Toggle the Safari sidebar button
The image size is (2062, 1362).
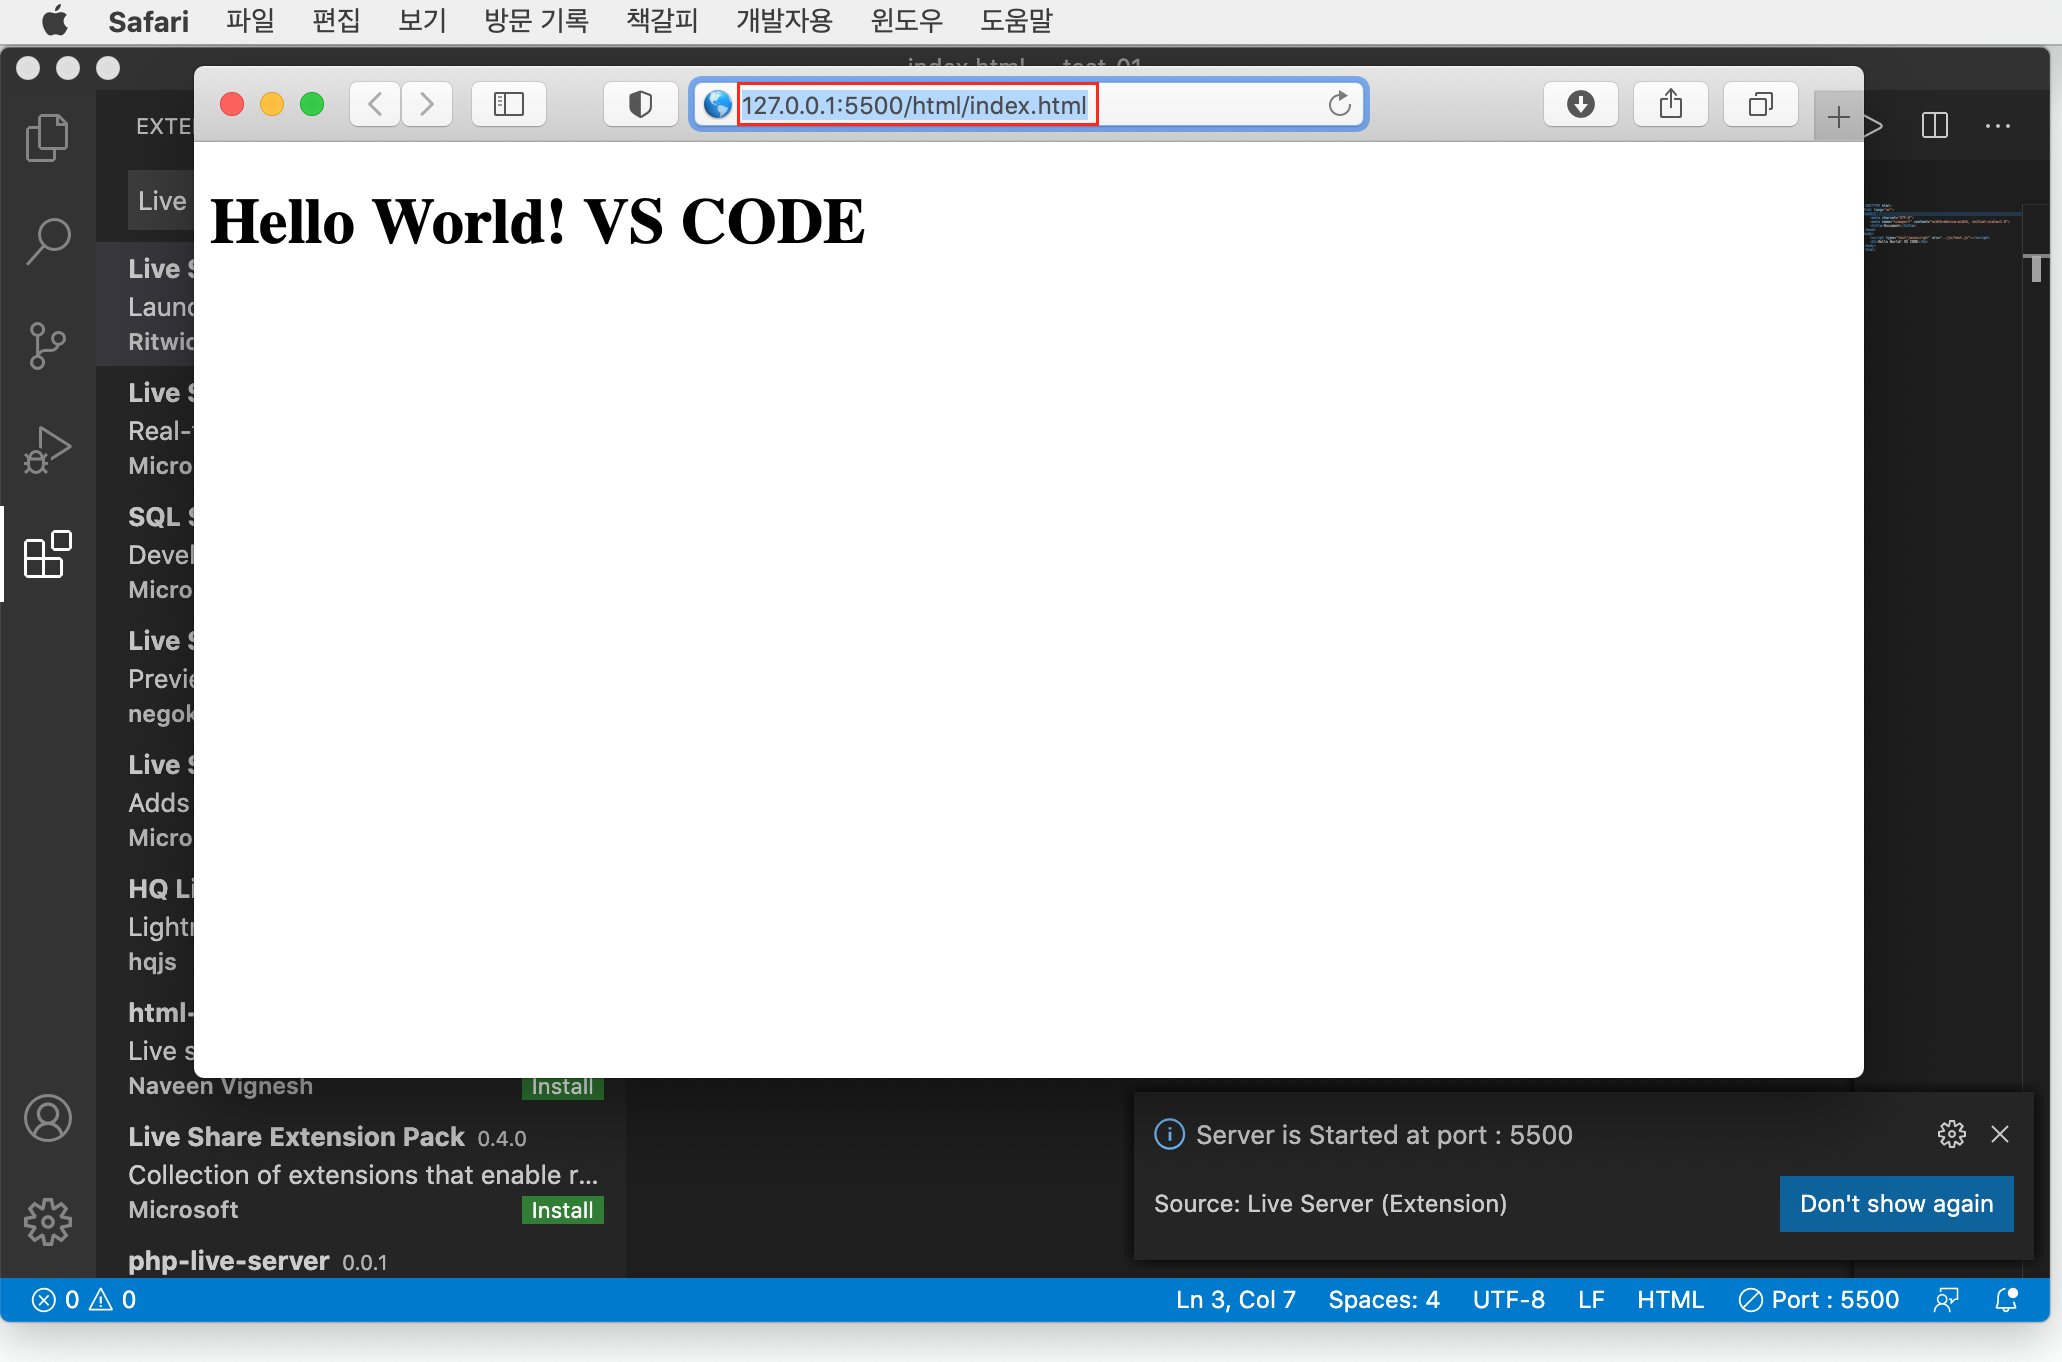(508, 104)
